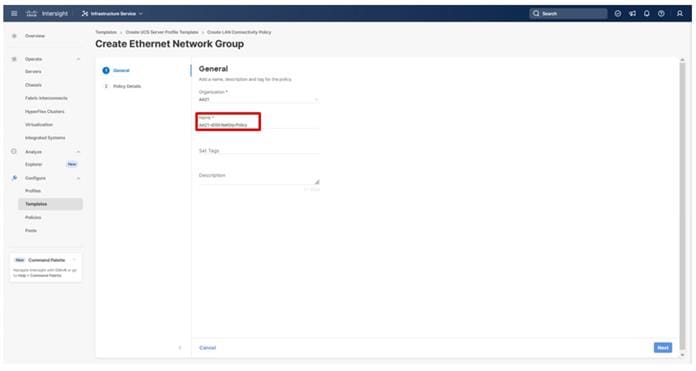The image size is (696, 371).
Task: Select Policies in the sidebar
Action: pyautogui.click(x=33, y=217)
